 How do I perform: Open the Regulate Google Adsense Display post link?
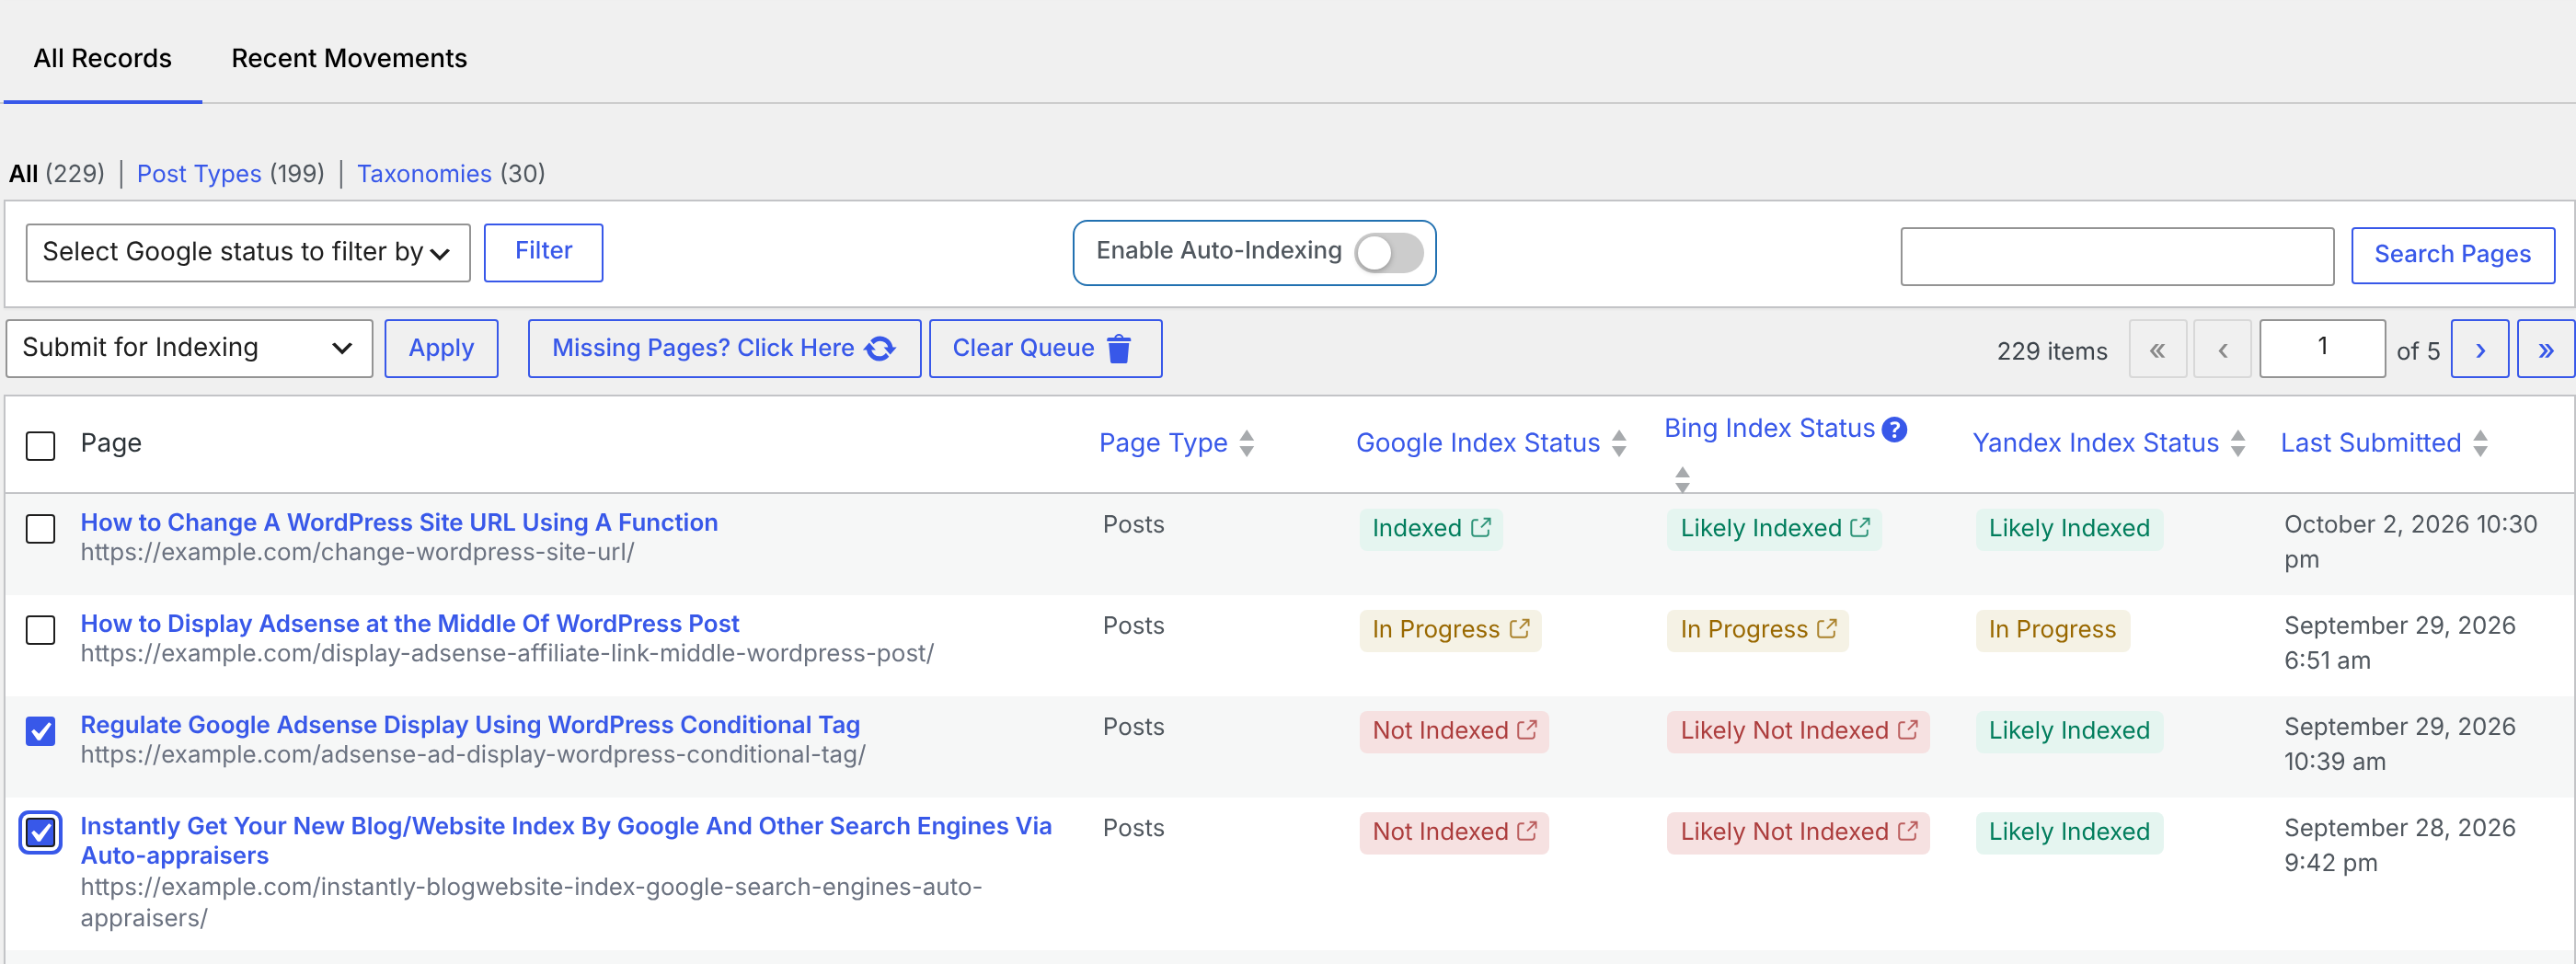pyautogui.click(x=470, y=724)
